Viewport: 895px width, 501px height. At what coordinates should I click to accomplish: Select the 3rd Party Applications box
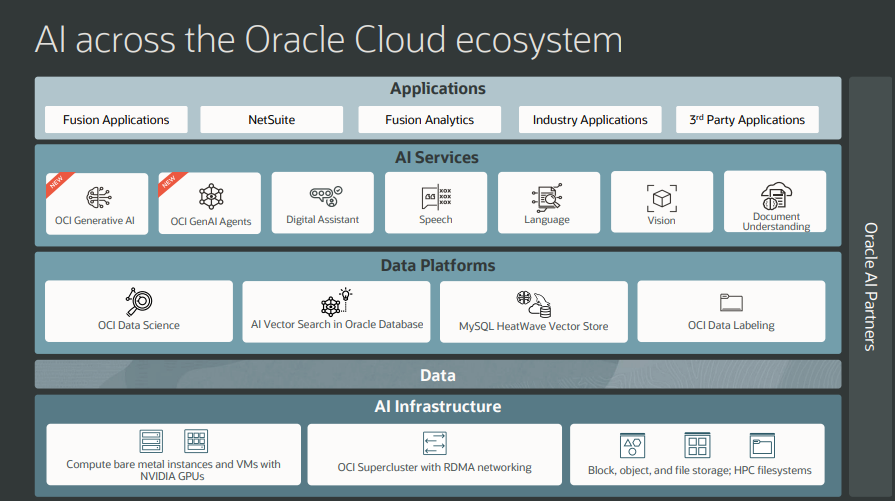point(747,120)
